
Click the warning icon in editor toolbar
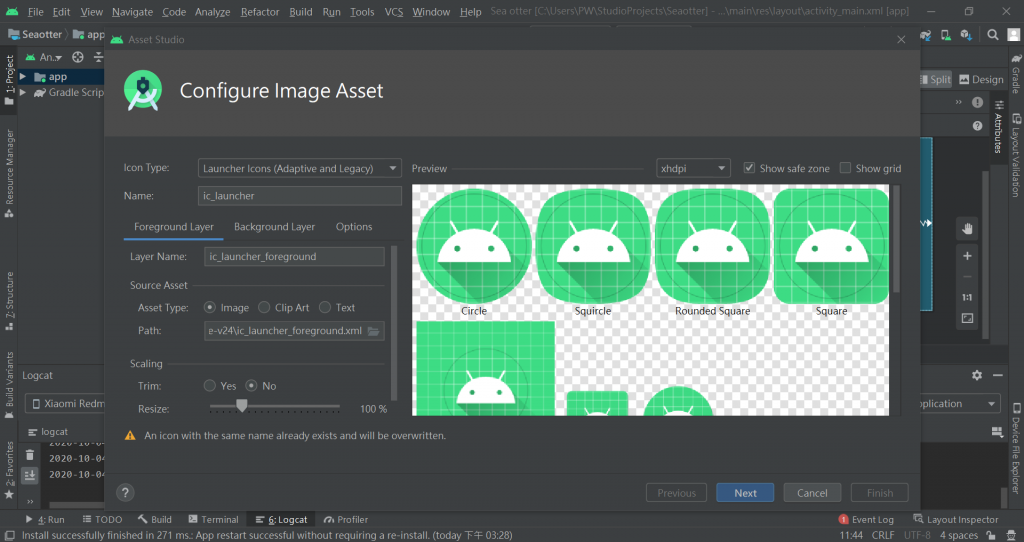[977, 103]
